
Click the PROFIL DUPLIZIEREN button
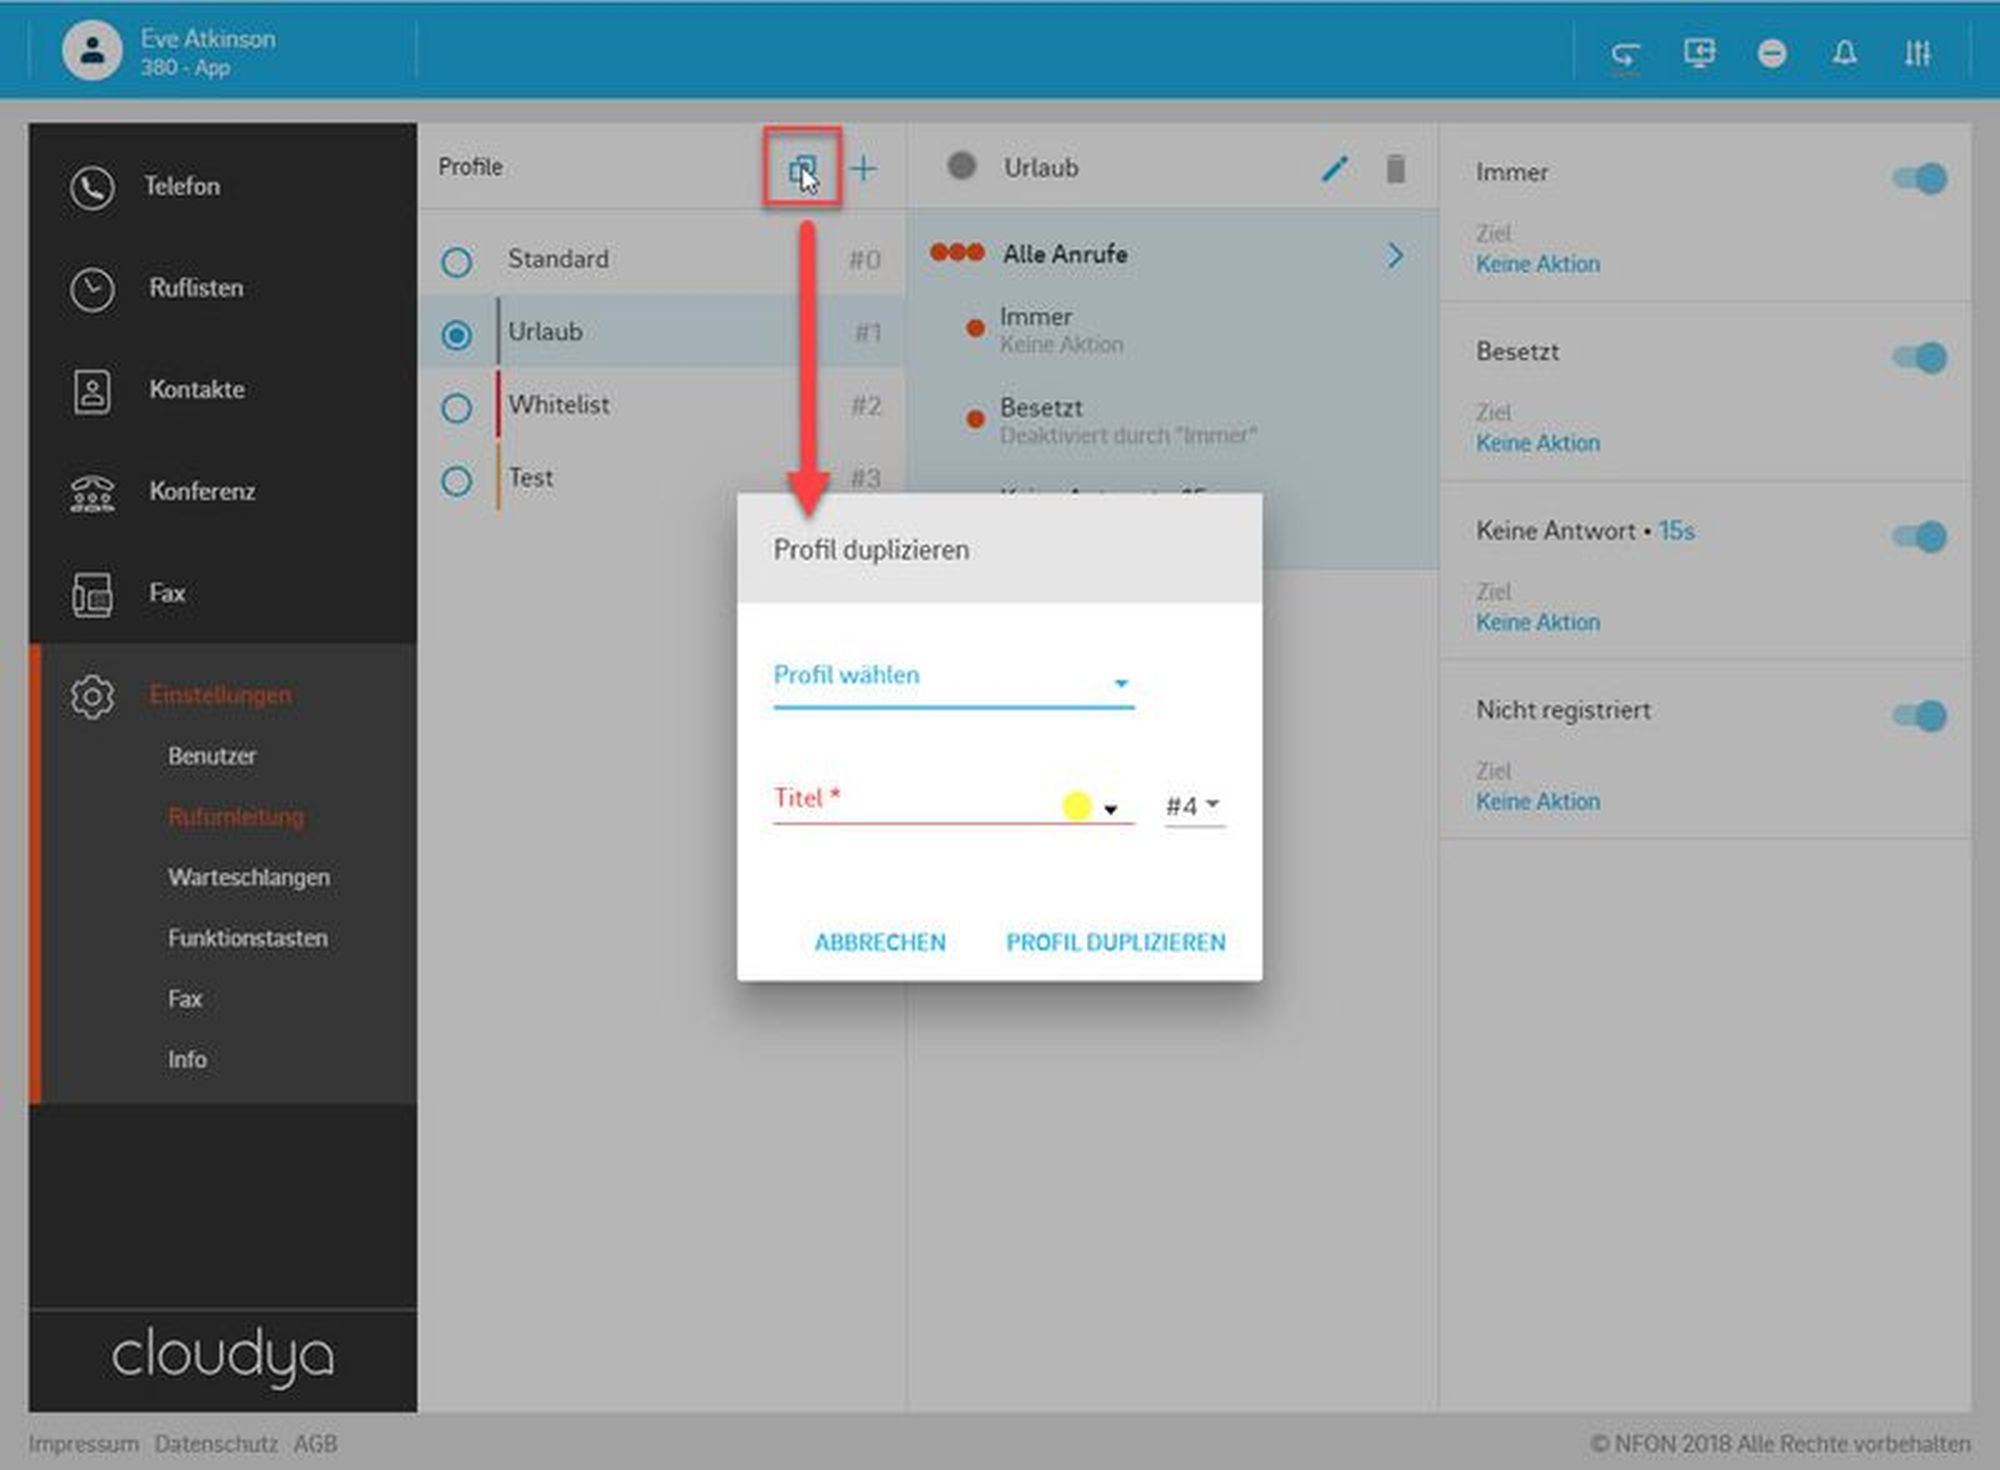click(1115, 942)
